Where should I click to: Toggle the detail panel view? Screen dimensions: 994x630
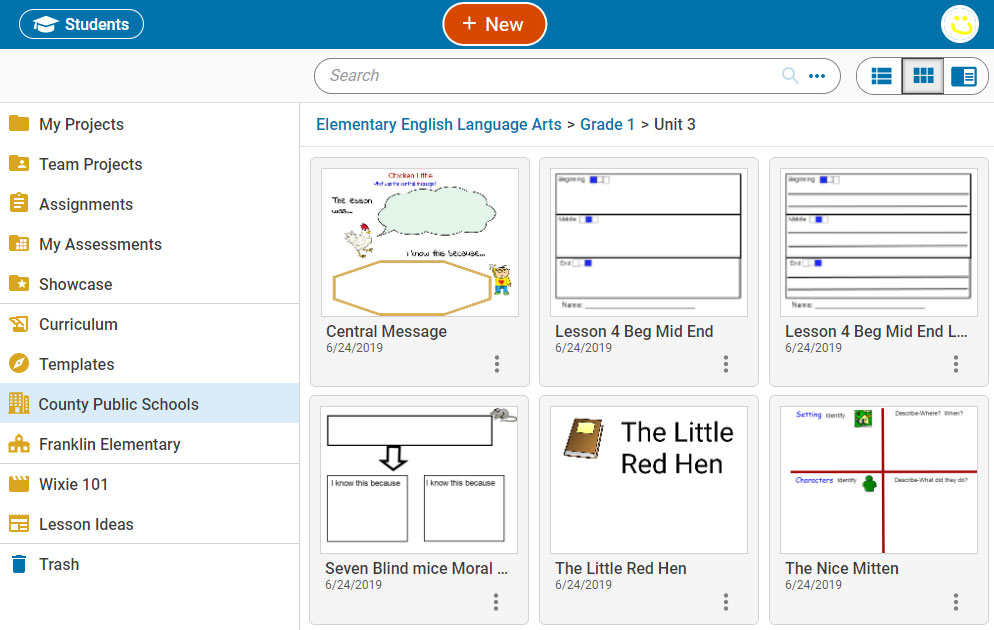pyautogui.click(x=964, y=76)
